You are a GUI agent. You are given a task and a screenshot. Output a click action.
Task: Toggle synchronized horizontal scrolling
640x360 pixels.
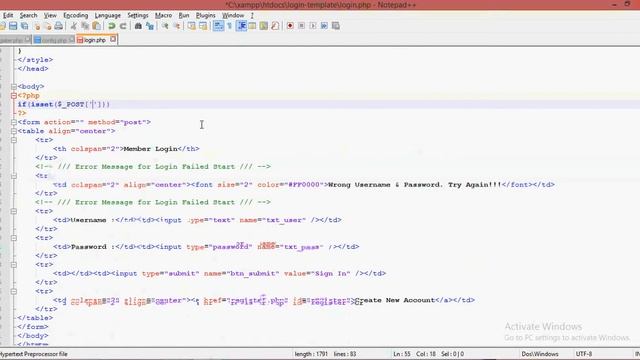pos(203,26)
